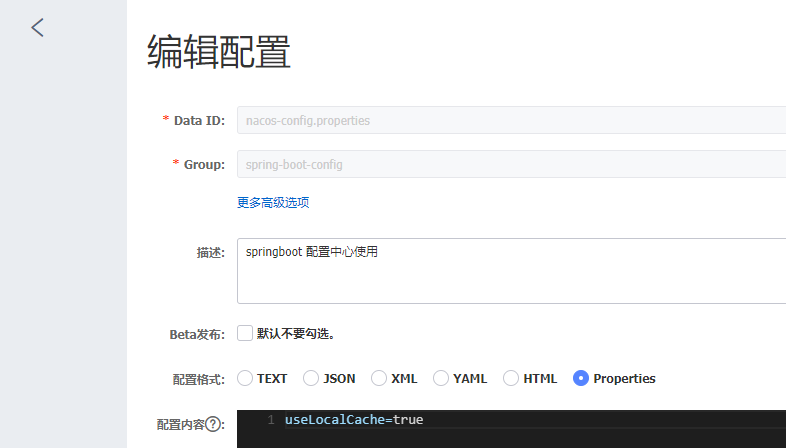786x448 pixels.
Task: Click line number 1 in editor gutter
Action: coord(271,420)
